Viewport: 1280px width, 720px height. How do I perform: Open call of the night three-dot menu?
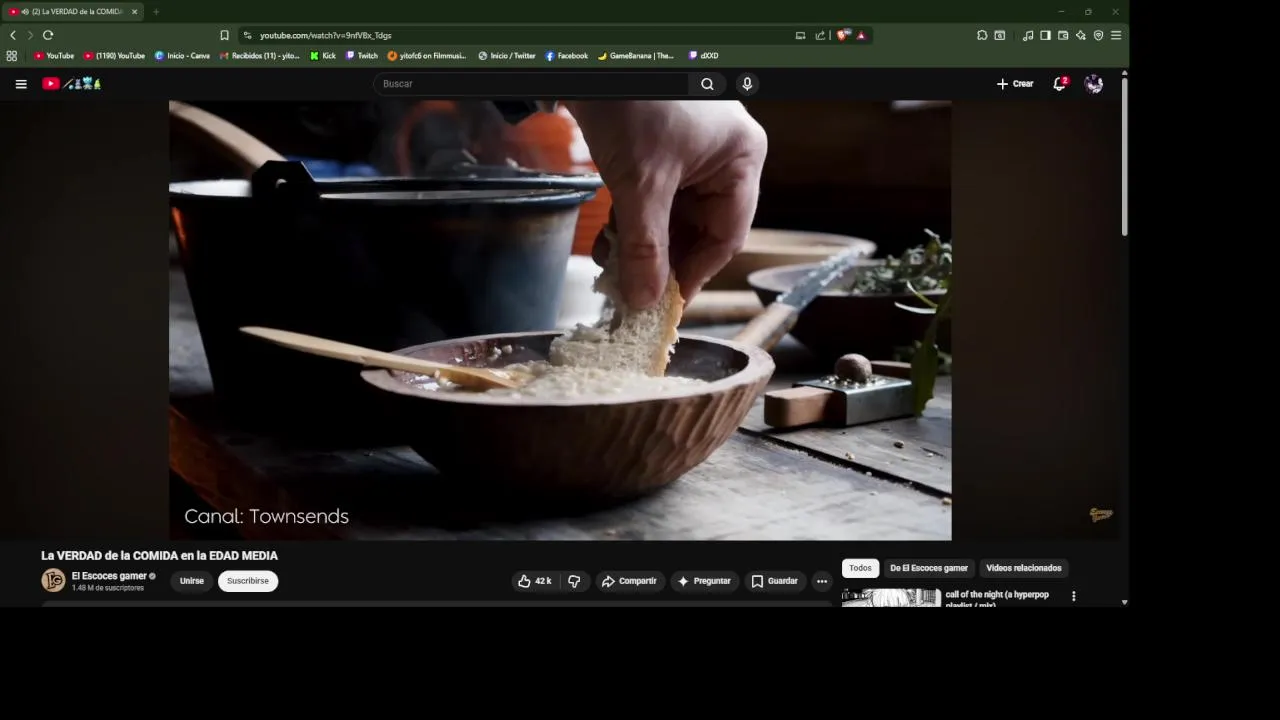pos(1074,596)
